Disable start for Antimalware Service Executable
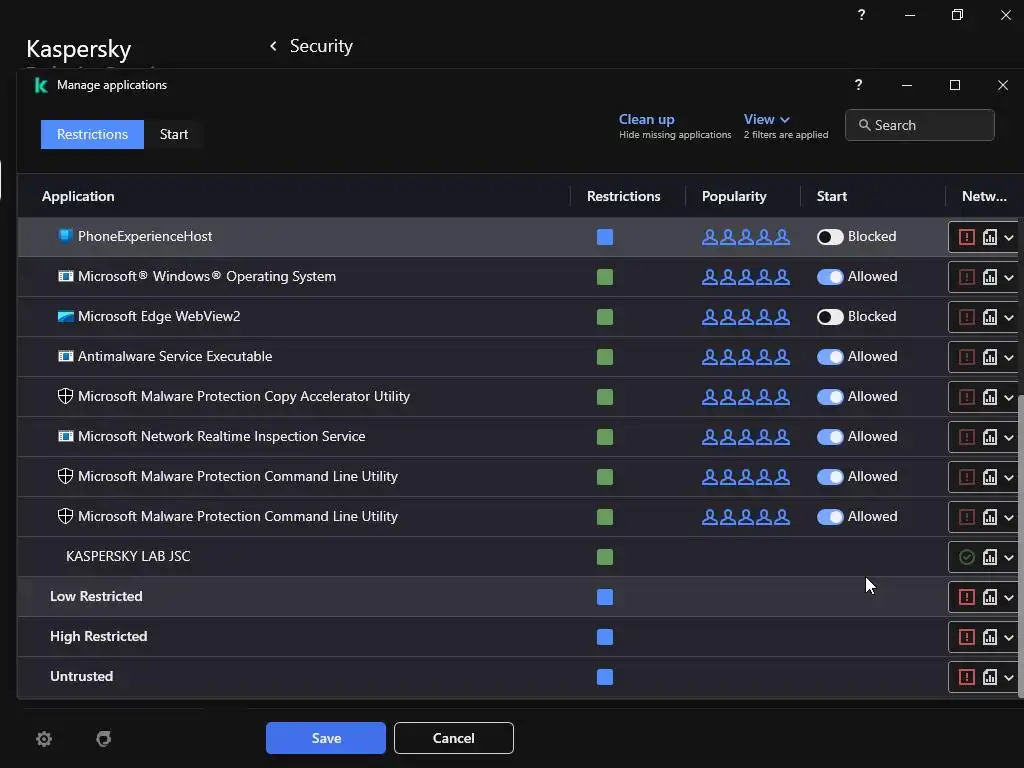 coord(830,357)
